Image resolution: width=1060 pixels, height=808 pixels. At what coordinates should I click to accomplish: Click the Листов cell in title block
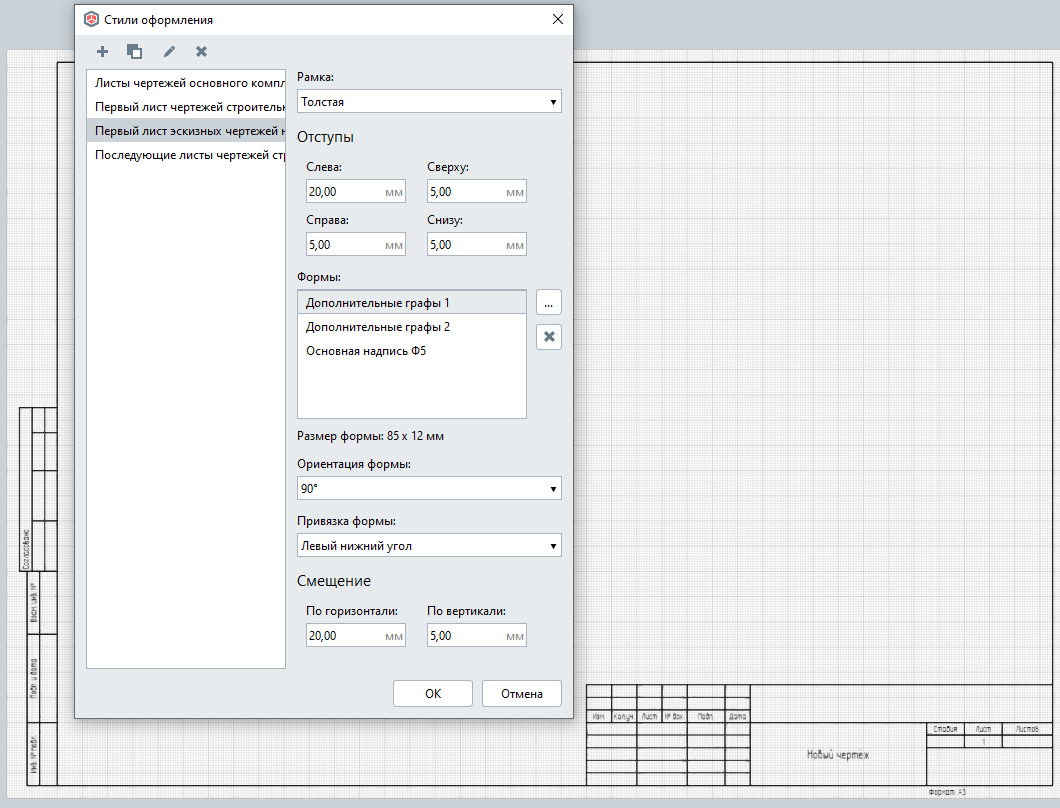click(1027, 729)
